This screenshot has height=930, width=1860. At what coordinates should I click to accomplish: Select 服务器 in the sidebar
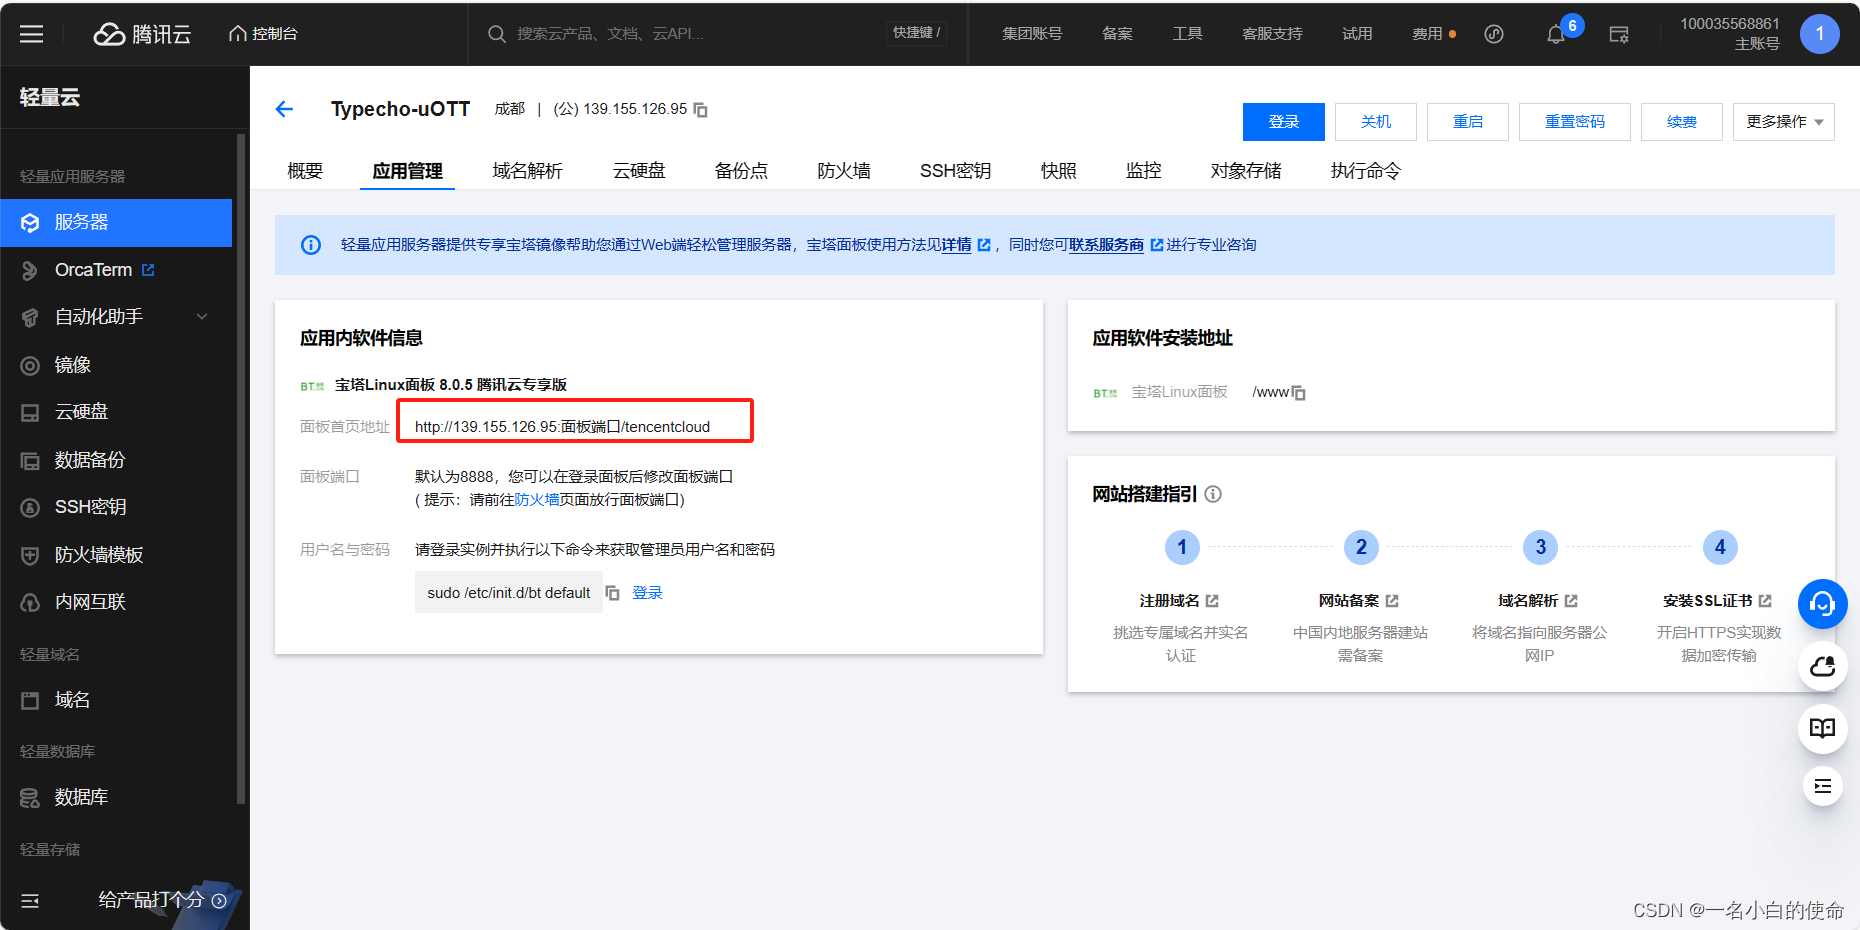116,223
